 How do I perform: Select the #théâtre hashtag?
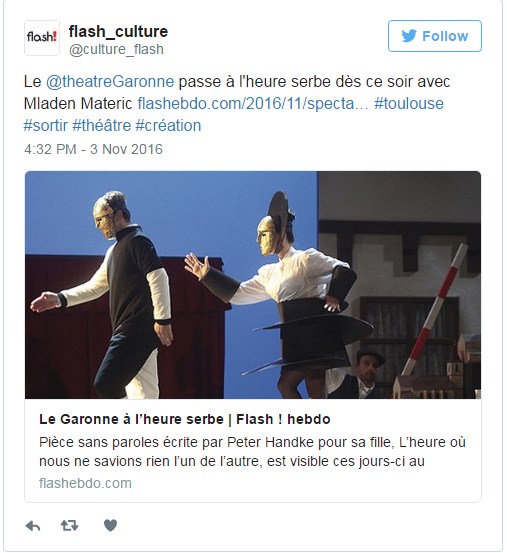tap(102, 126)
